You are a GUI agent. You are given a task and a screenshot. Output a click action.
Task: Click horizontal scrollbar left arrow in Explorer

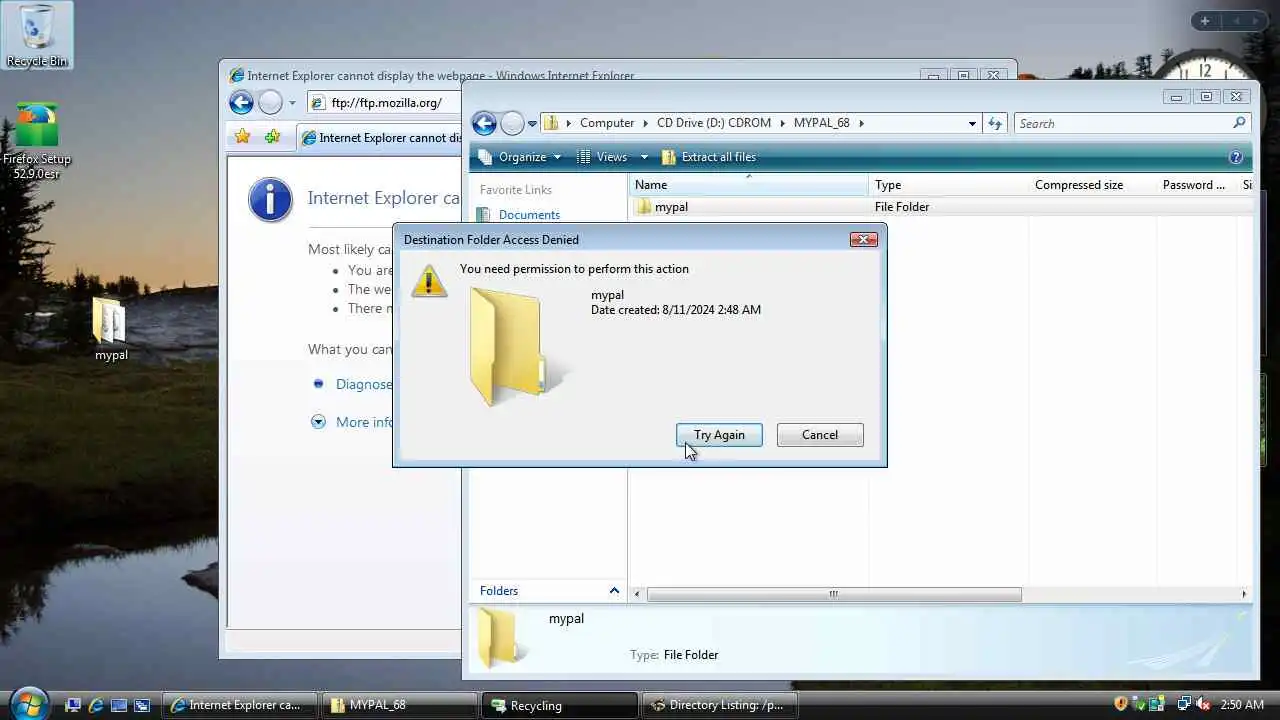[x=637, y=594]
